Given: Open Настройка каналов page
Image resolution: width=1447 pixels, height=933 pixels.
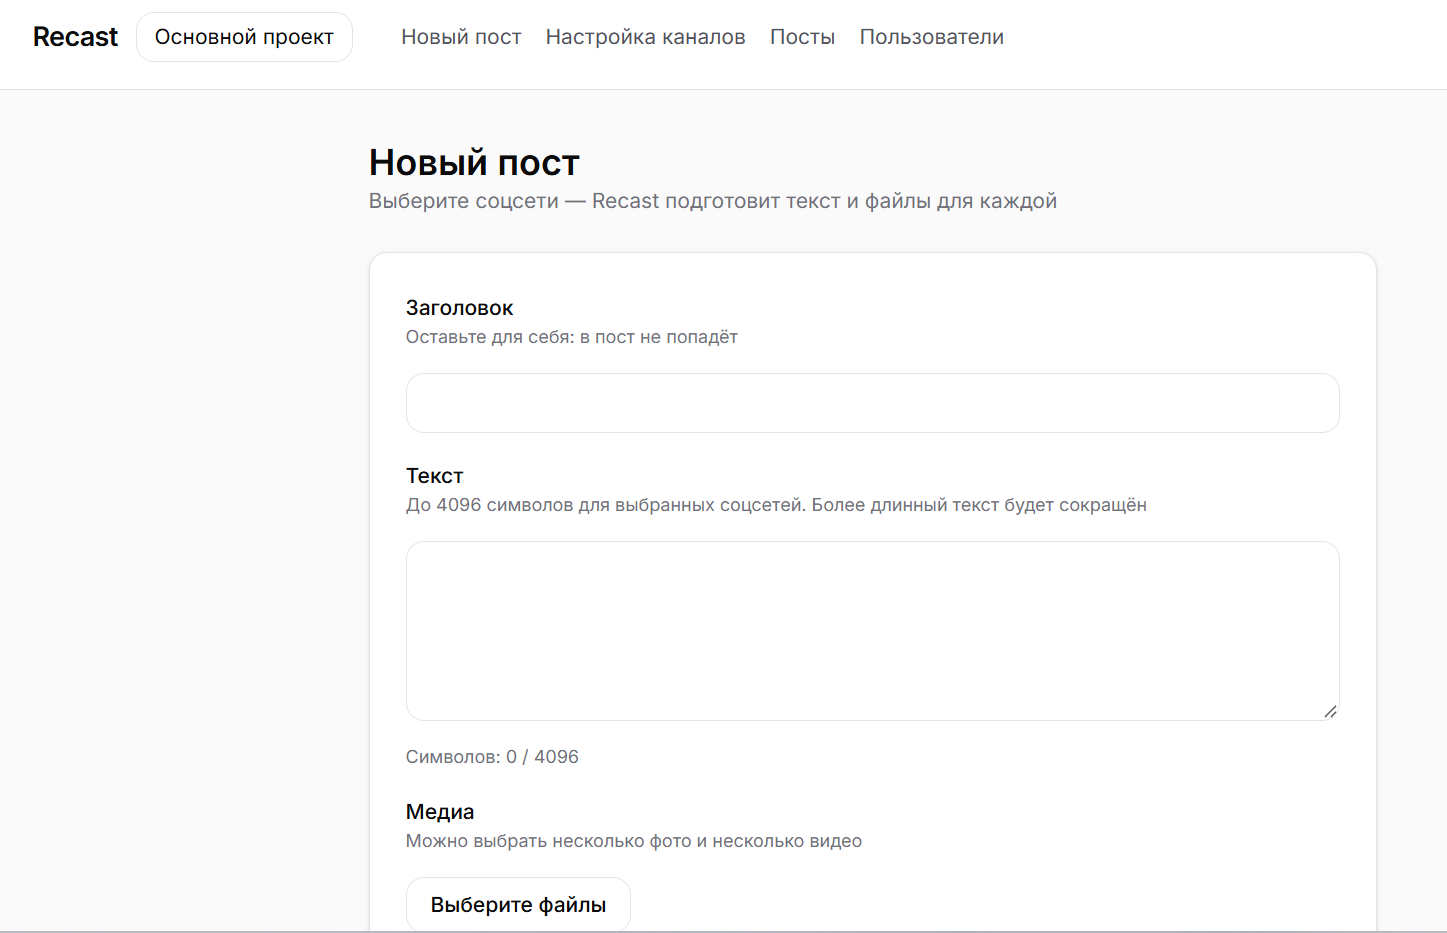Looking at the screenshot, I should coord(645,37).
